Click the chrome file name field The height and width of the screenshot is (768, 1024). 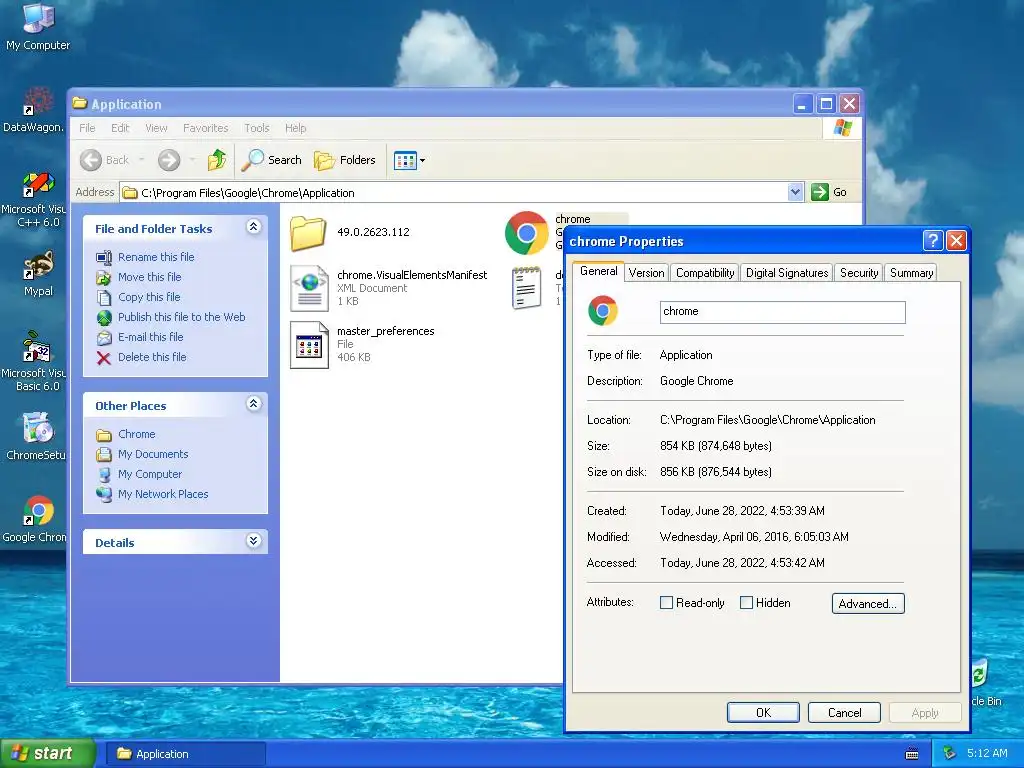782,312
